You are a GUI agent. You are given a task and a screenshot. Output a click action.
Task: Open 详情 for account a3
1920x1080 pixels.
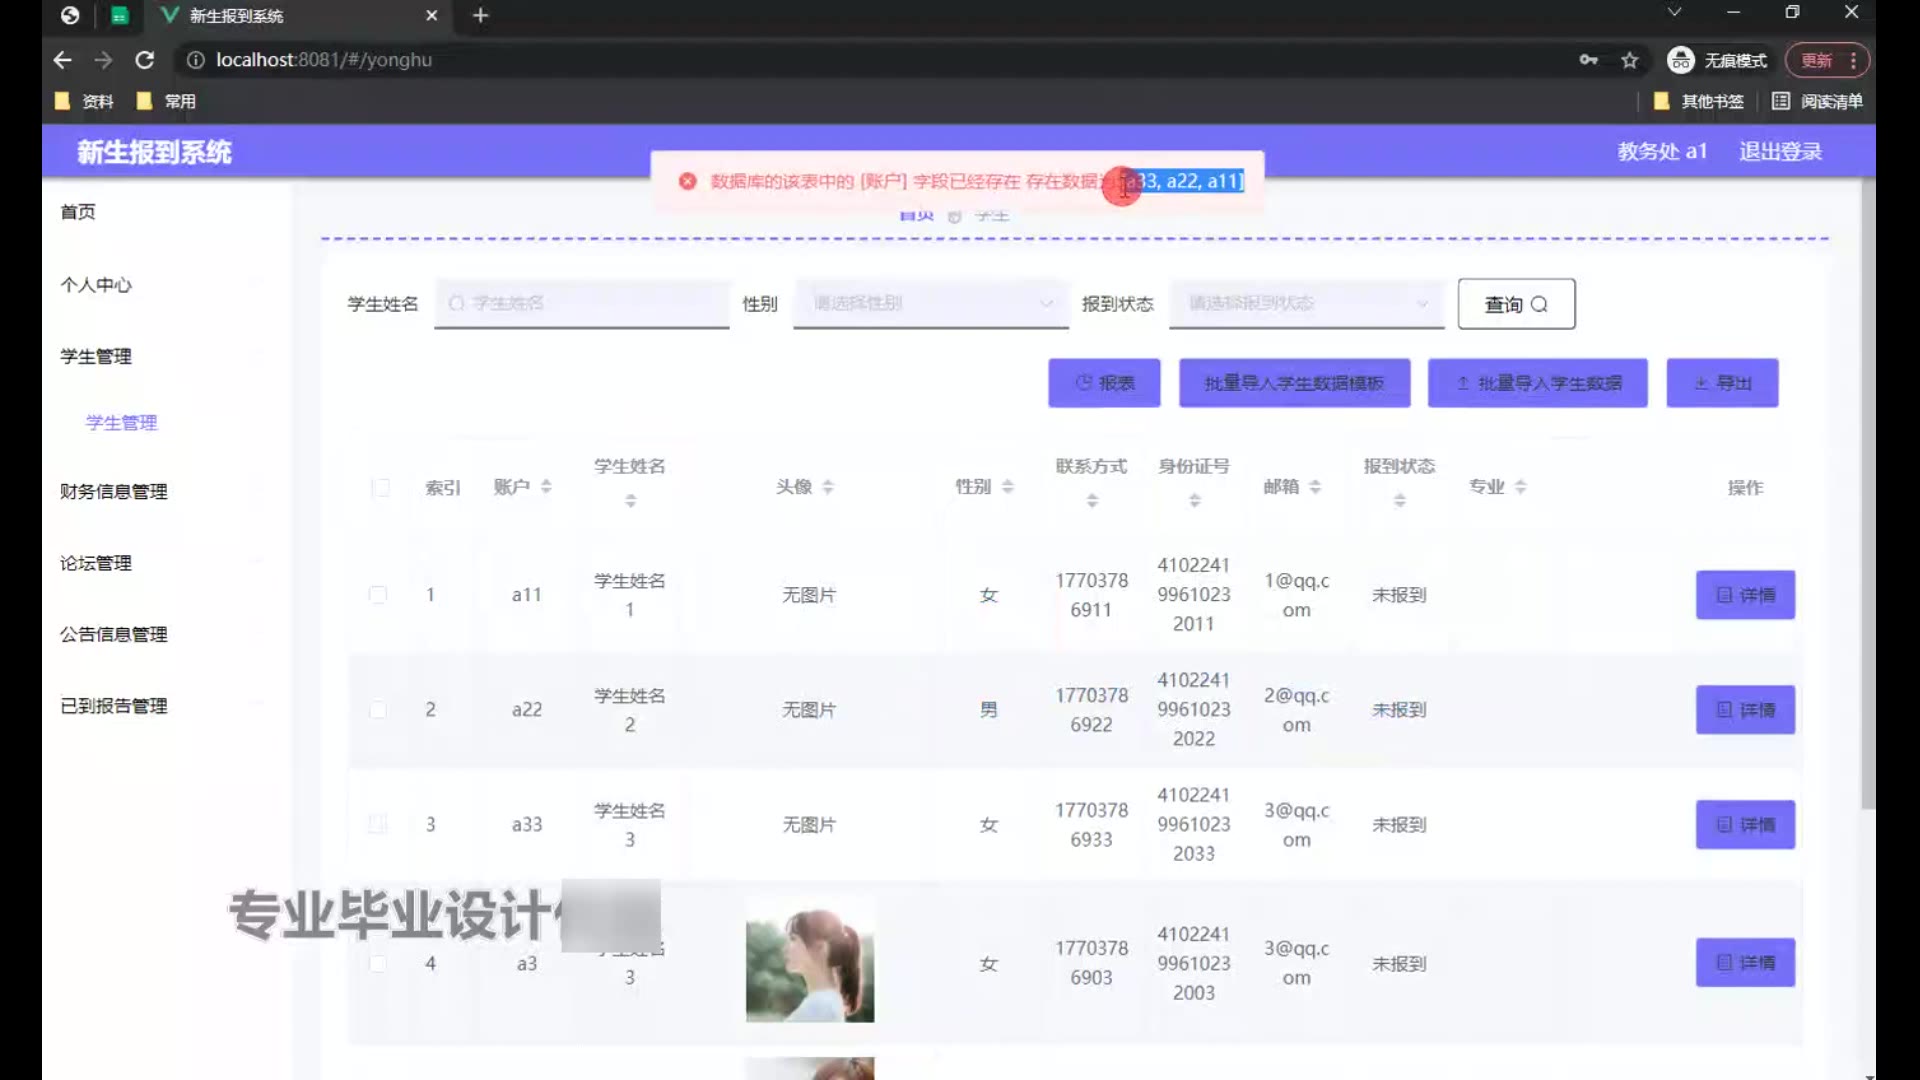(x=1745, y=963)
